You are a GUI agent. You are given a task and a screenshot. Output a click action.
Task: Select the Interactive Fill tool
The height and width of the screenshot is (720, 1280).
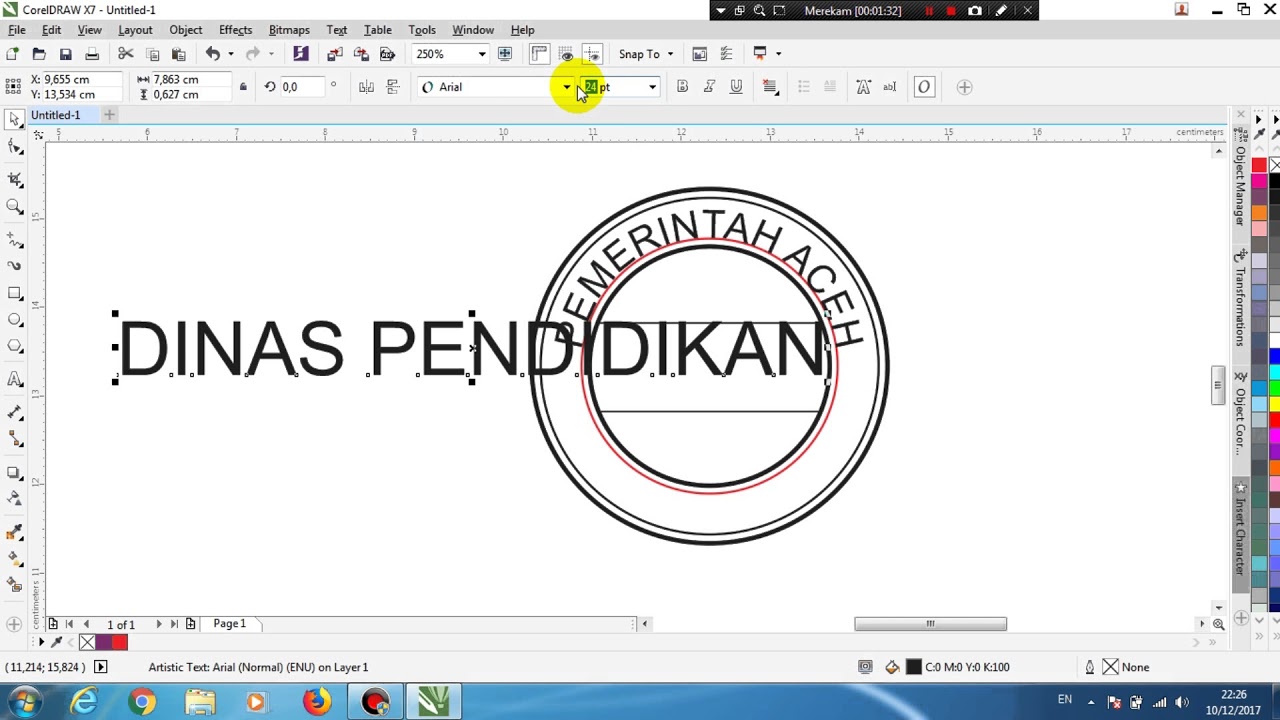[x=15, y=559]
